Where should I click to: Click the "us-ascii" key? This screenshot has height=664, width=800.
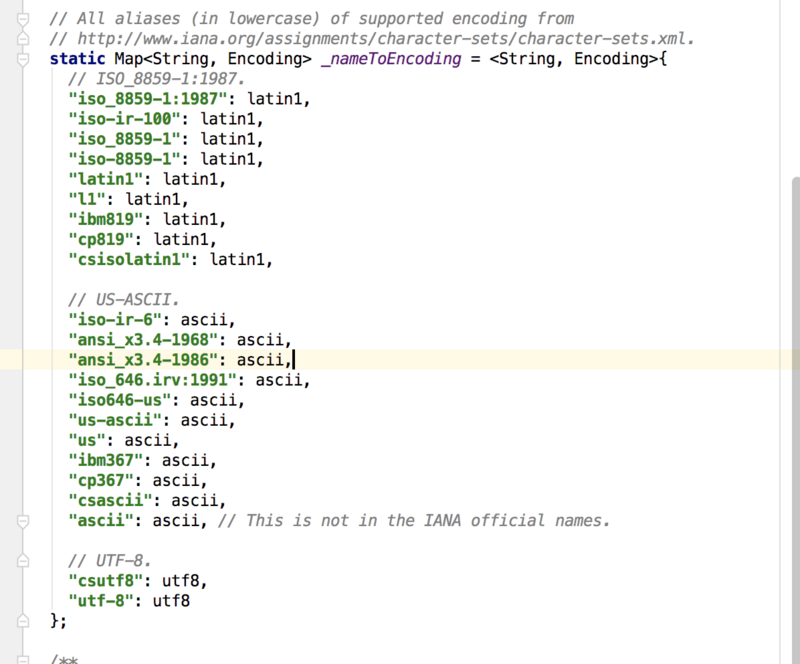[x=115, y=421]
